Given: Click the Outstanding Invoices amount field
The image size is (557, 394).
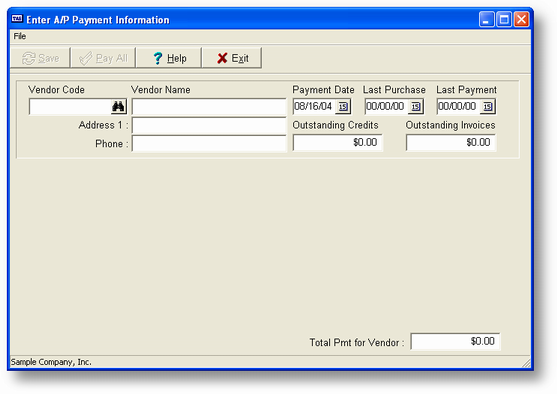Looking at the screenshot, I should (x=451, y=142).
